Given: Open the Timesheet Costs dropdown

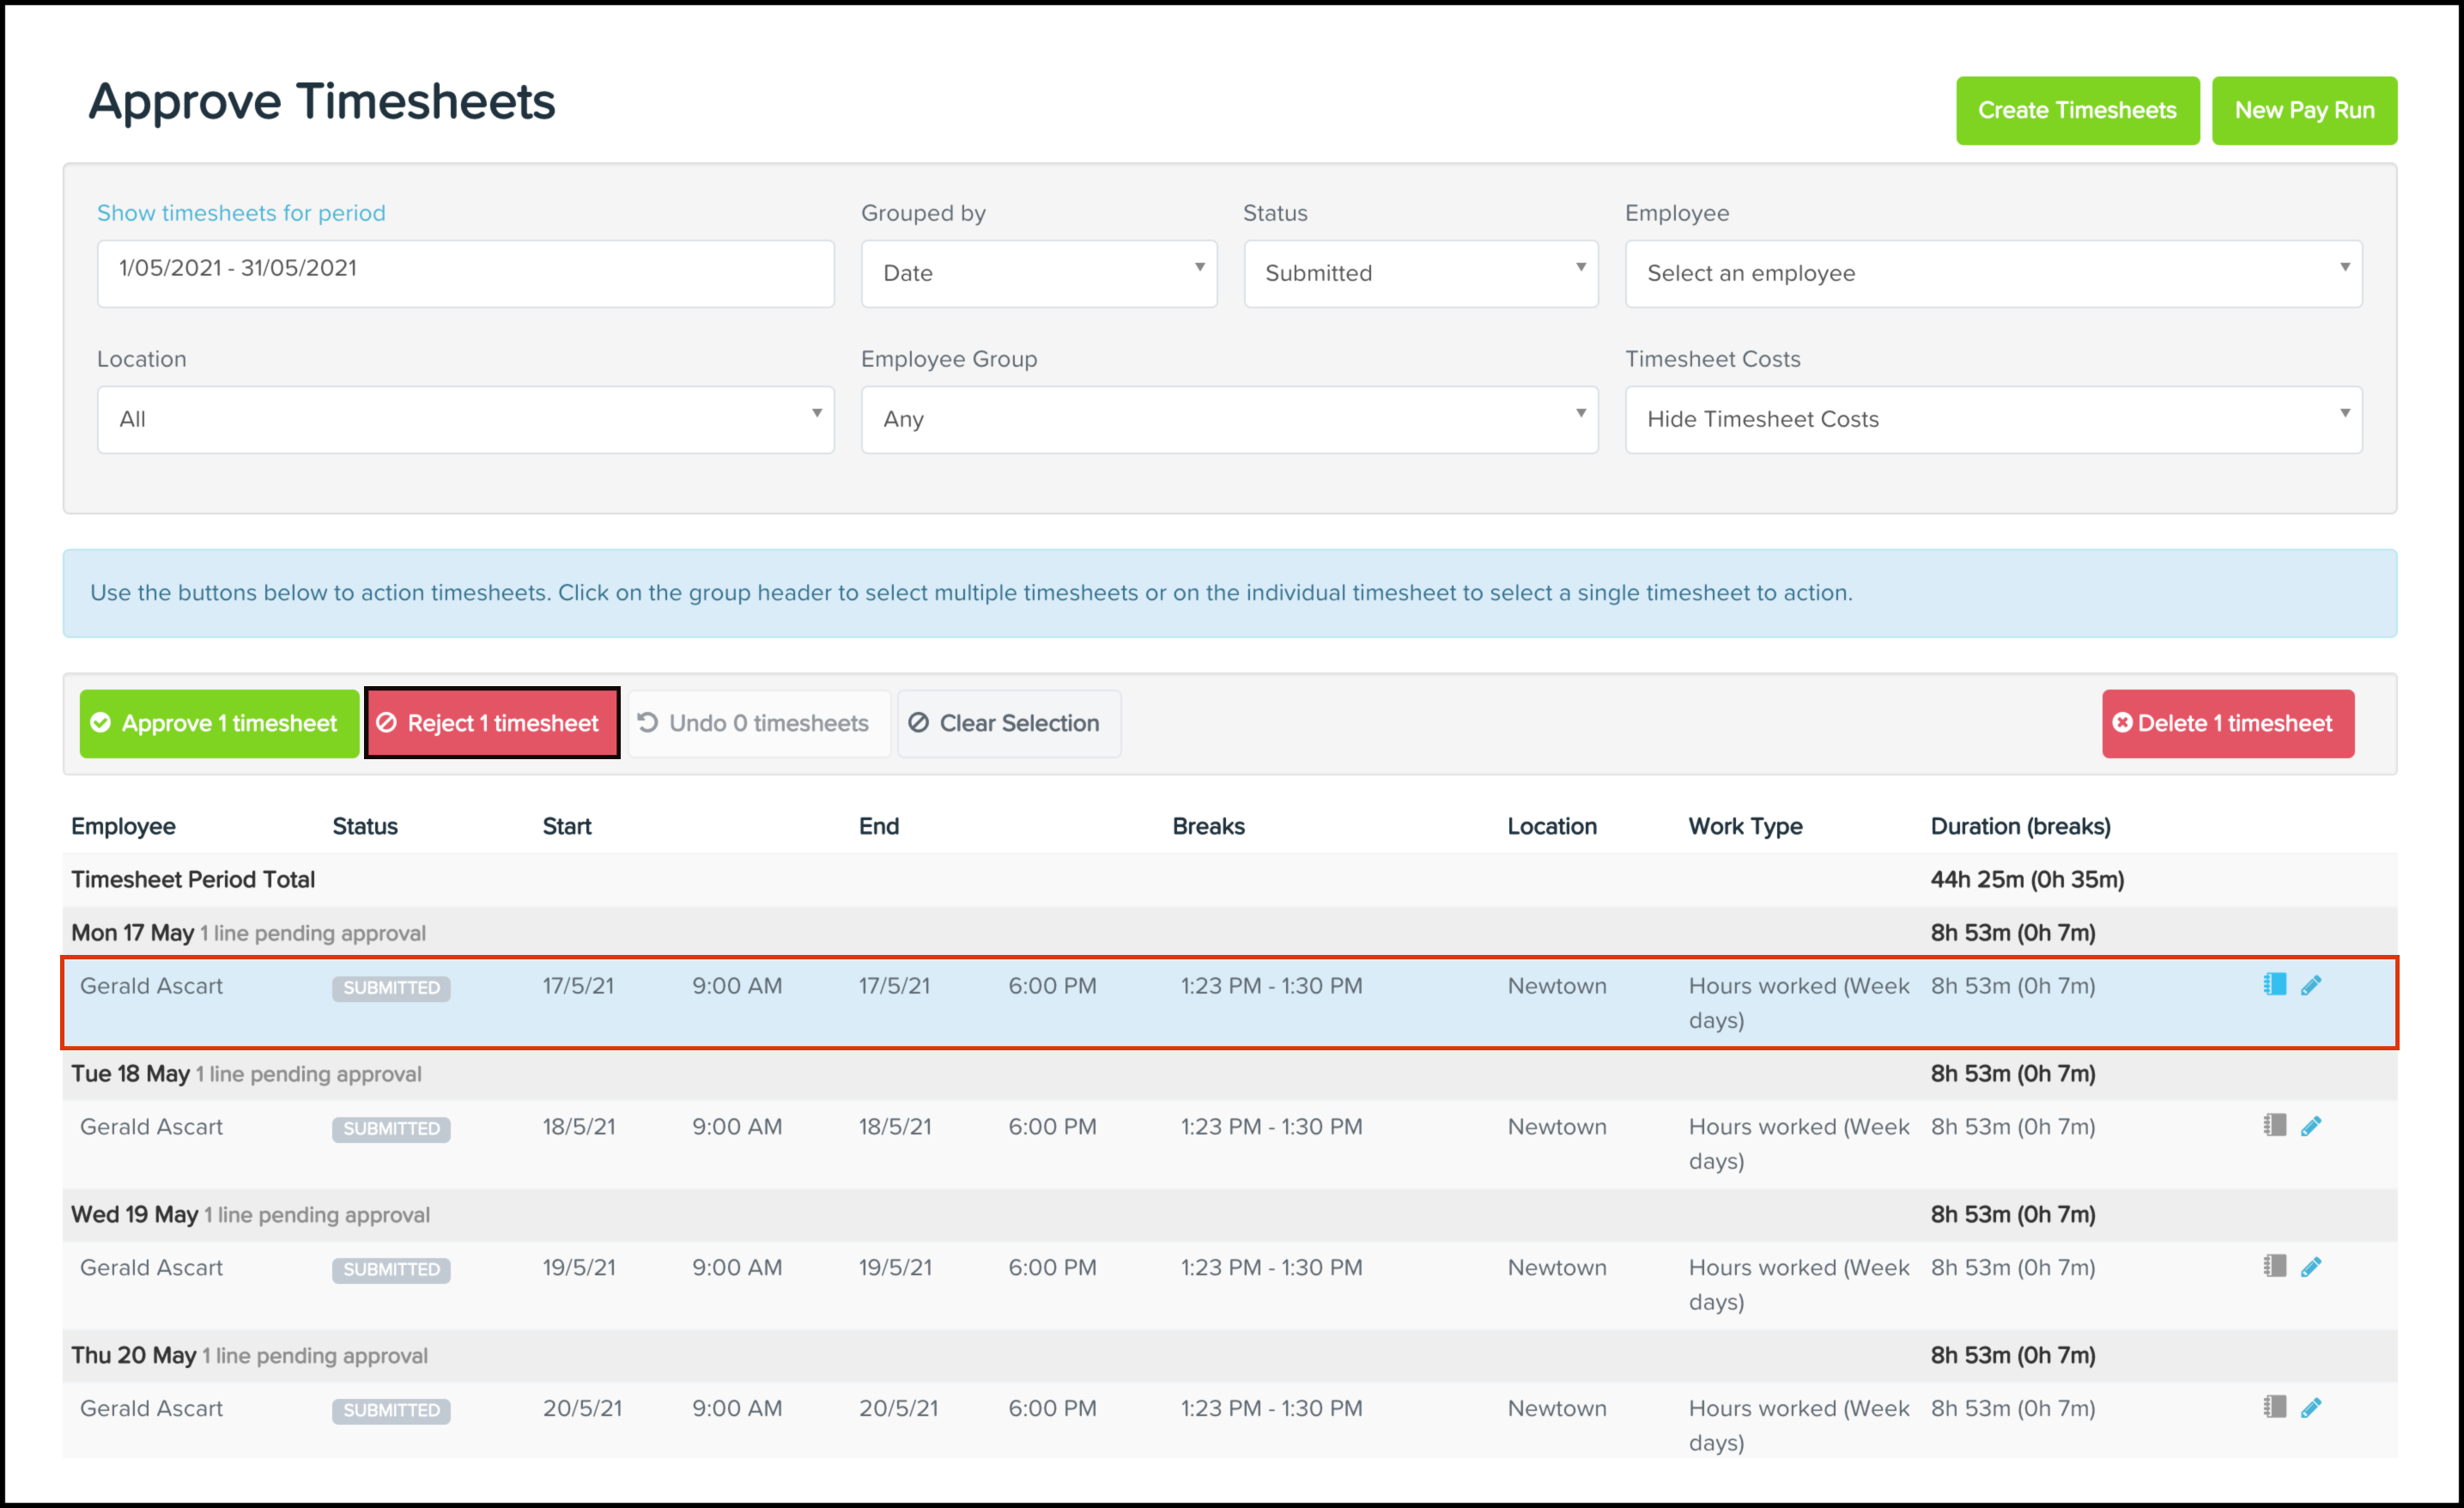Looking at the screenshot, I should click(1992, 419).
